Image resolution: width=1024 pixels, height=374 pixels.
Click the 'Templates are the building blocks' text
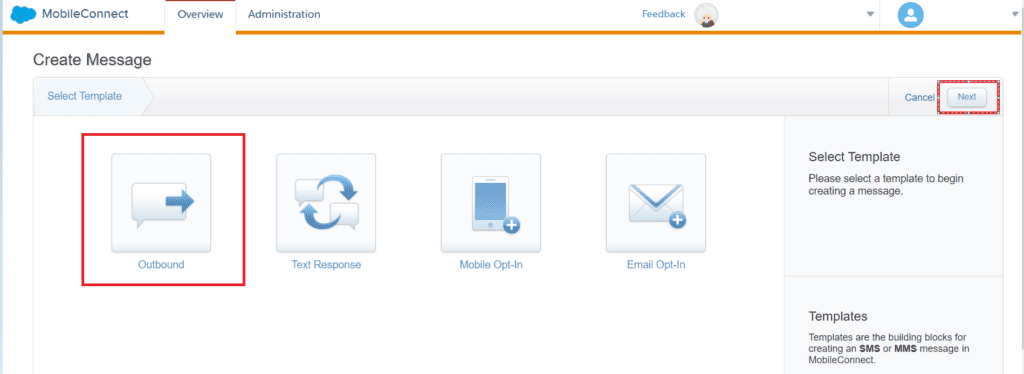(x=889, y=349)
